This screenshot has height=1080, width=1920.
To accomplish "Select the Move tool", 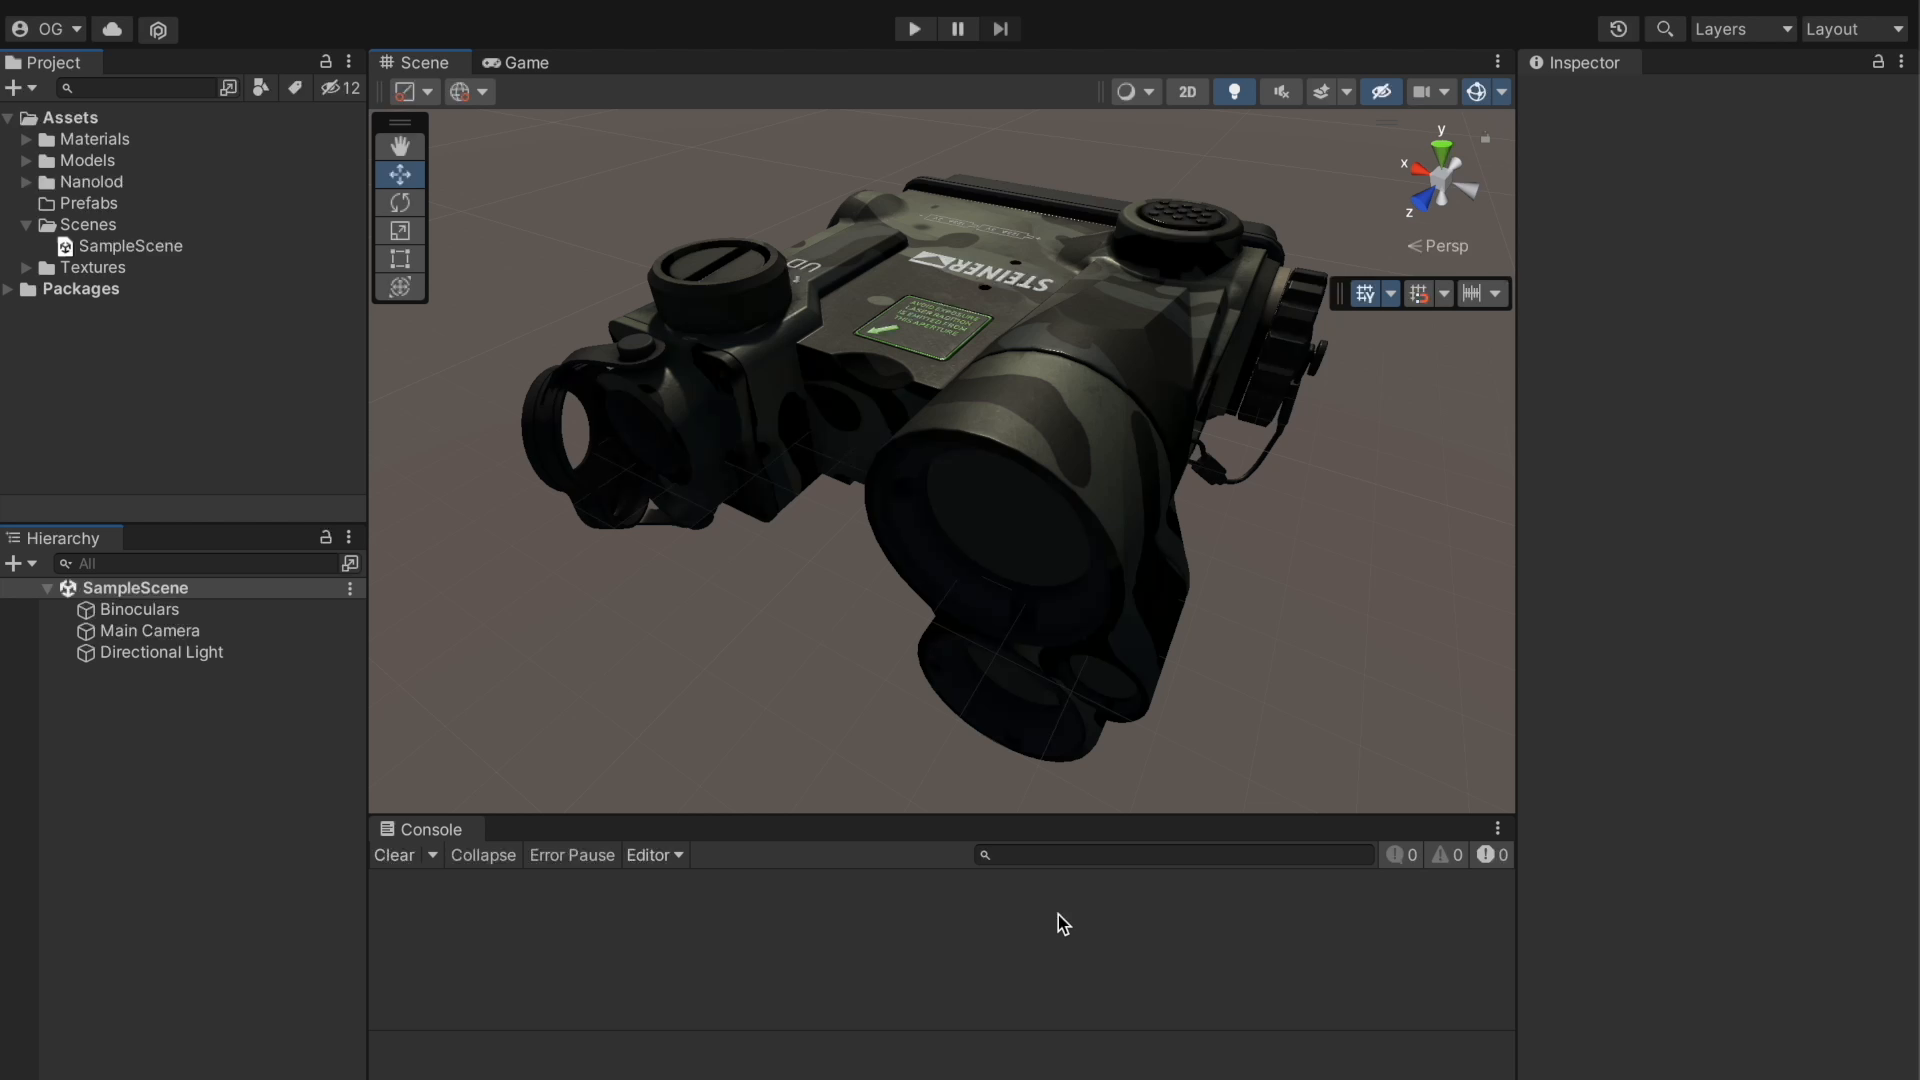I will (x=400, y=174).
